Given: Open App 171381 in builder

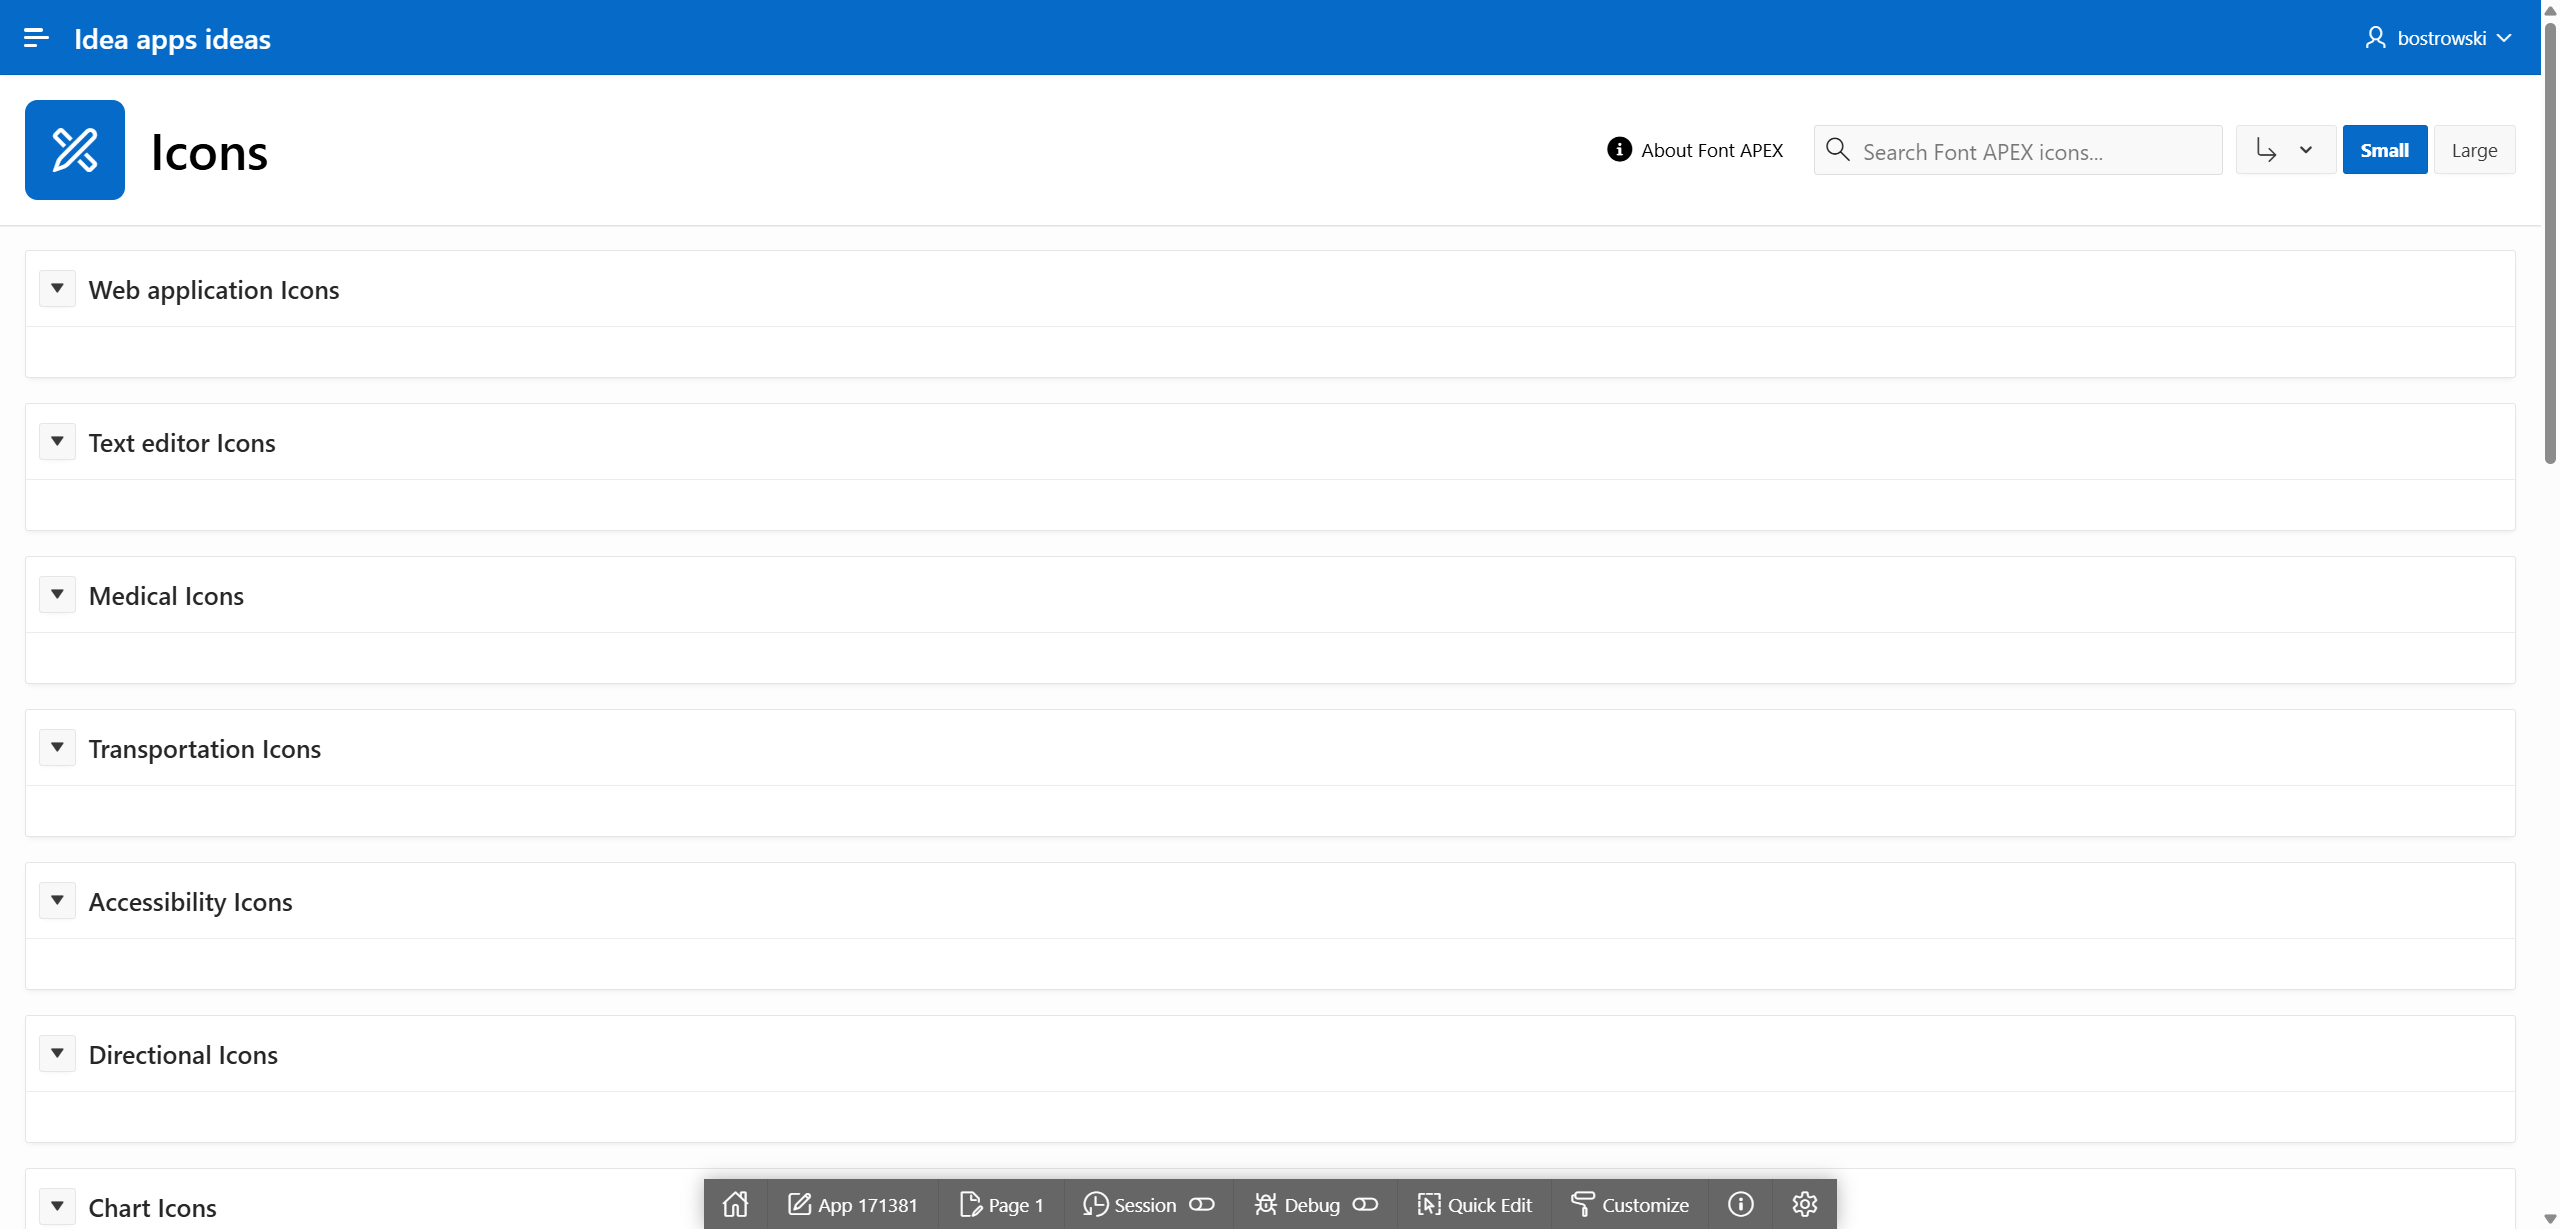Looking at the screenshot, I should click(852, 1204).
